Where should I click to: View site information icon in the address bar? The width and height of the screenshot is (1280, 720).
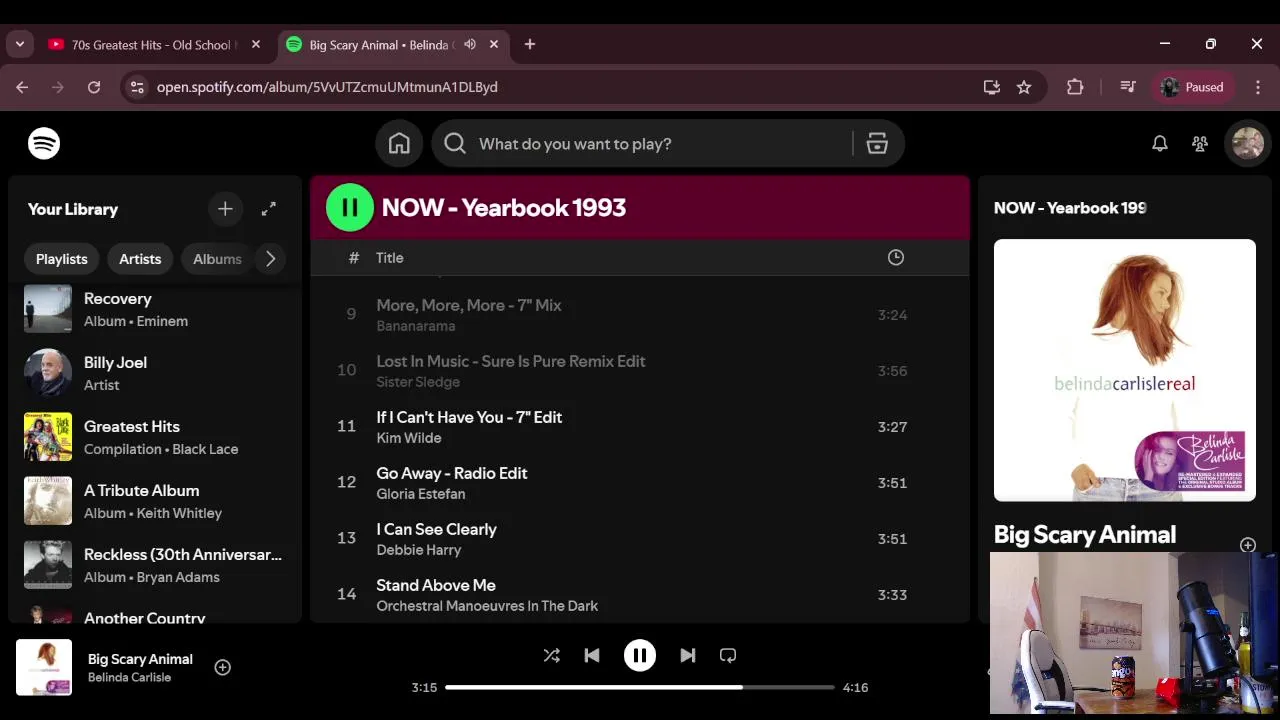point(137,87)
